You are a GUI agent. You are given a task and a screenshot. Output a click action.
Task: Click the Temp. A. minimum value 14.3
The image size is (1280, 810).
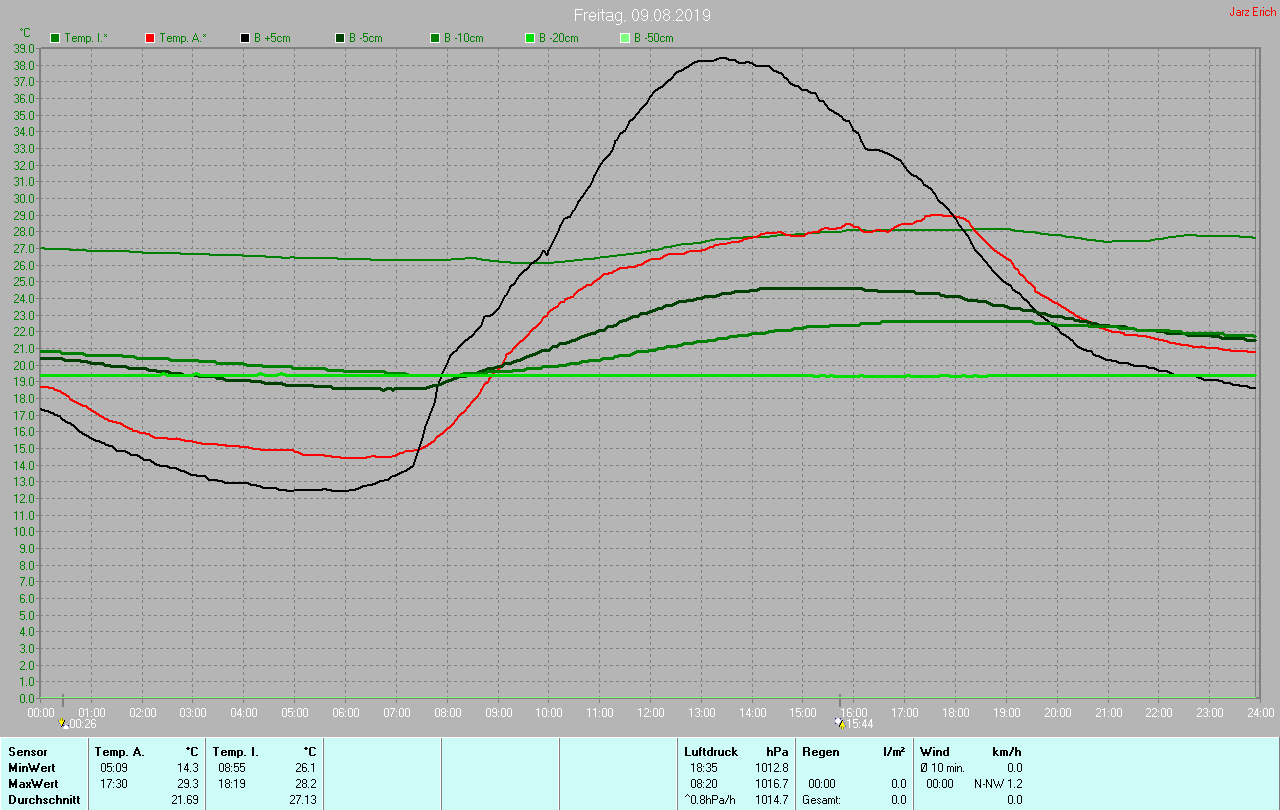[x=188, y=768]
